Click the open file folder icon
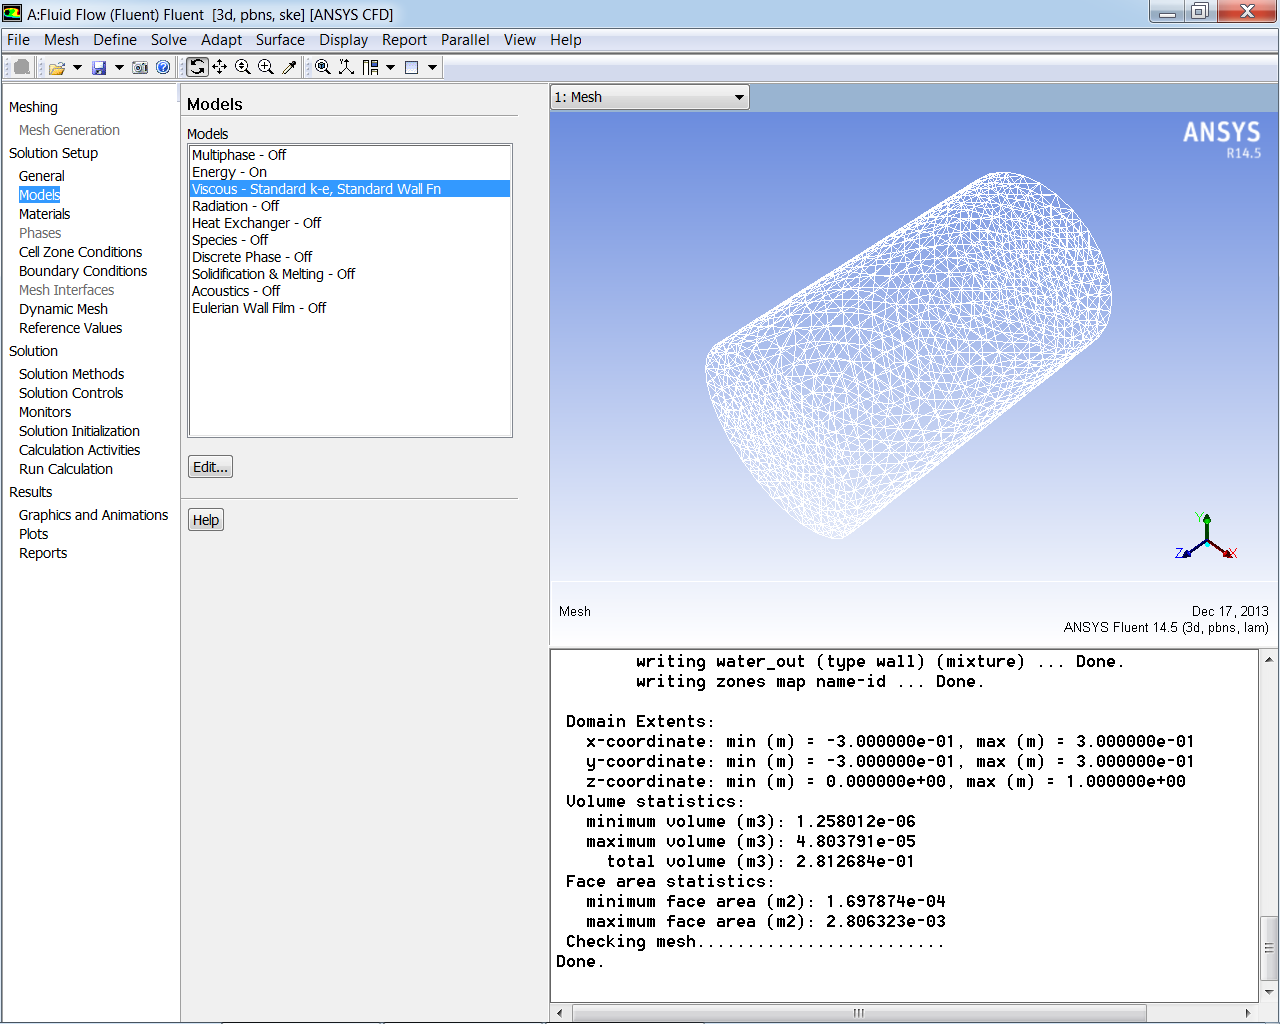 [57, 67]
